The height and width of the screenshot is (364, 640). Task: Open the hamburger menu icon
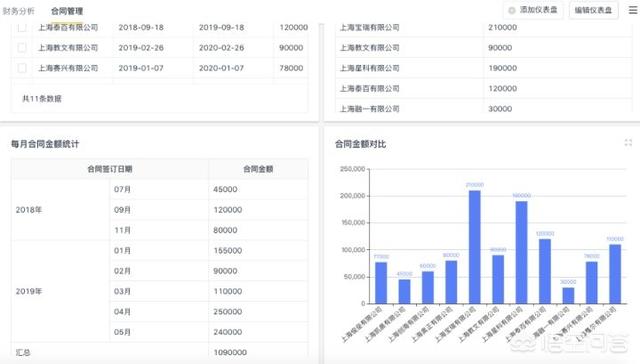(633, 10)
